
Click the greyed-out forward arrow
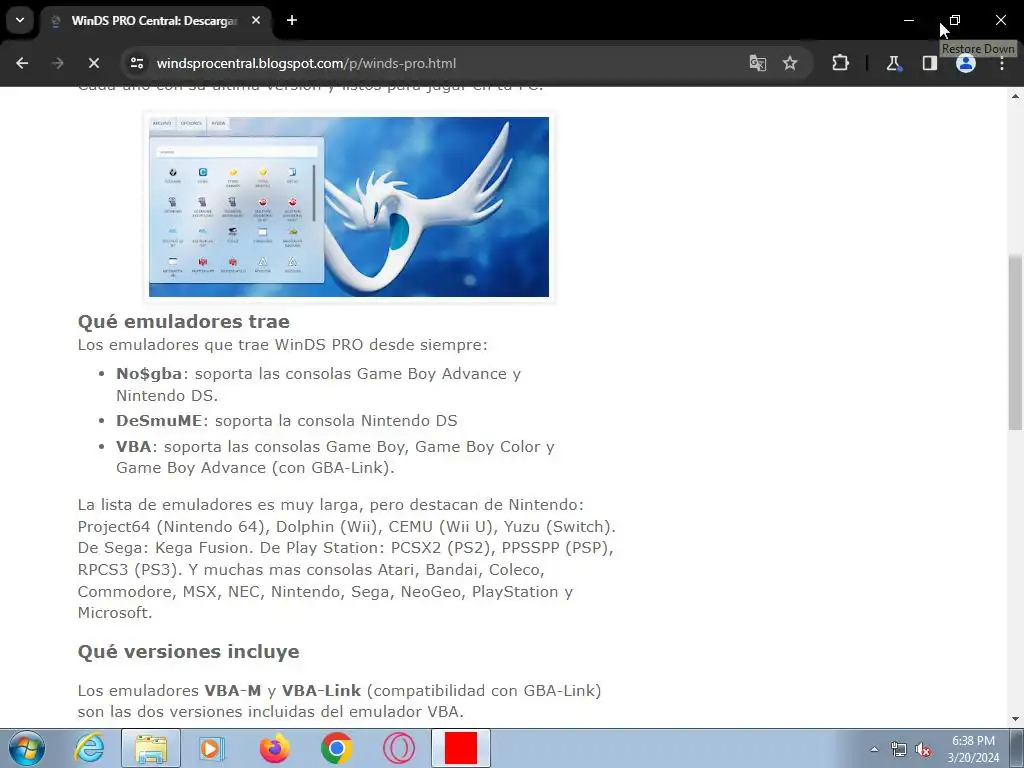click(x=57, y=63)
